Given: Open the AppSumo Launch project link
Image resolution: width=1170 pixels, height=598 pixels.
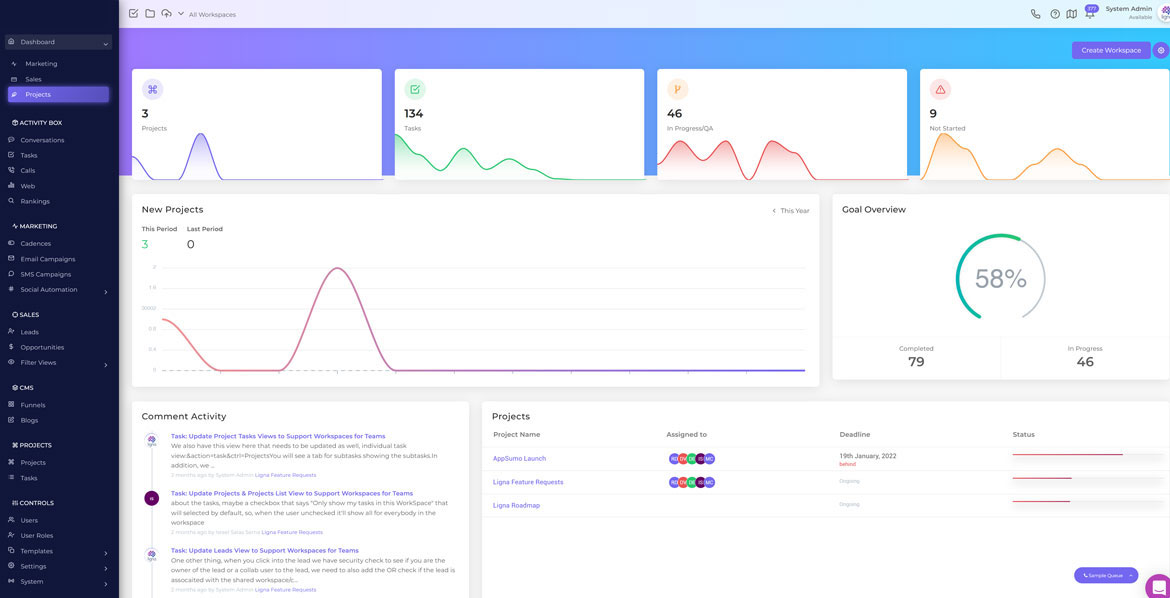Looking at the screenshot, I should (519, 458).
